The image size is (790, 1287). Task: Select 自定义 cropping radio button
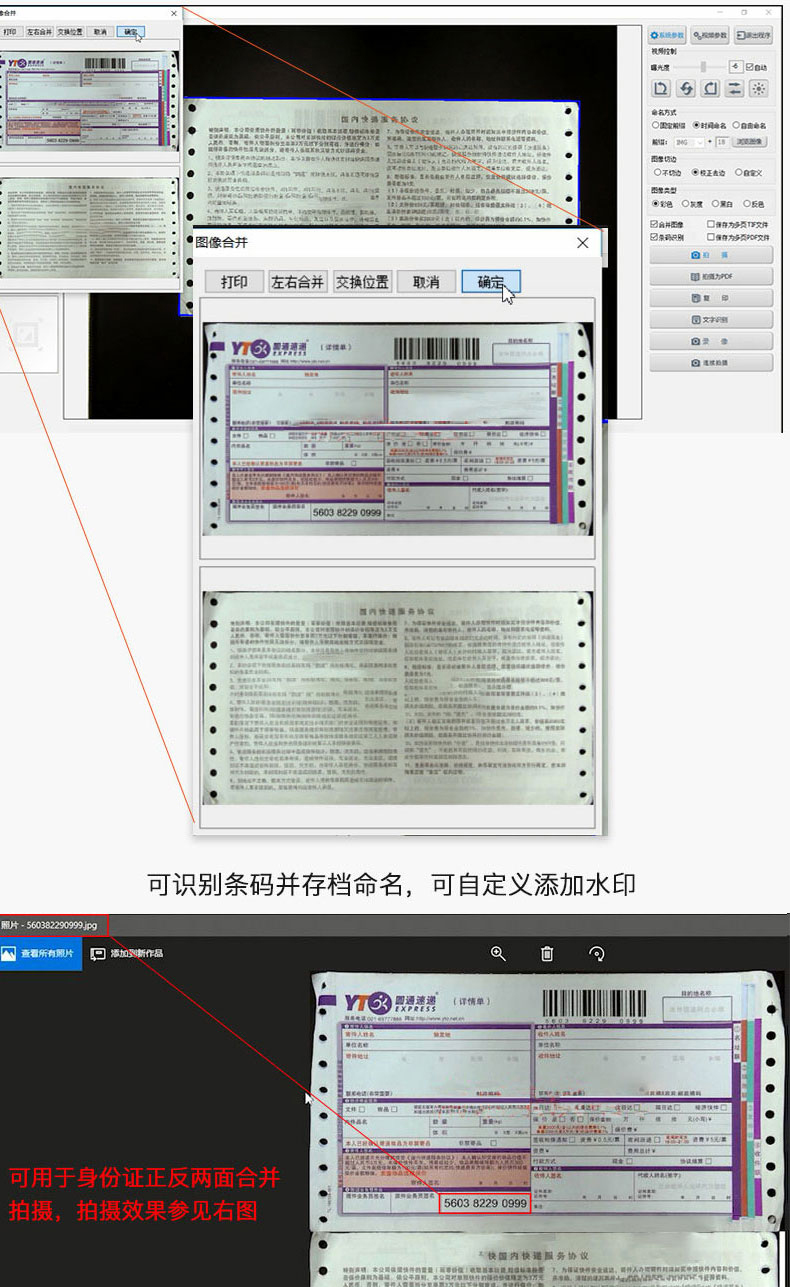coord(748,173)
